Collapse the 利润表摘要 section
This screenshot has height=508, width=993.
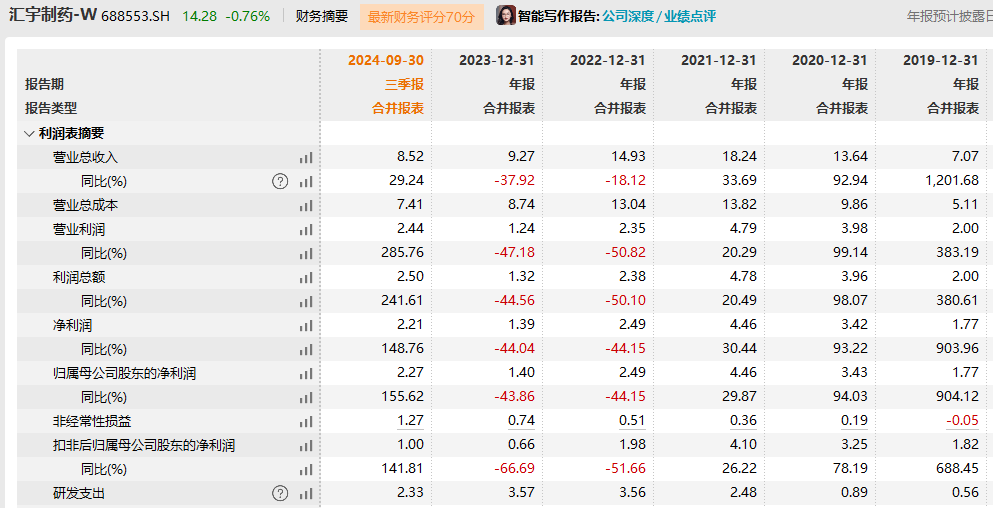(28, 134)
